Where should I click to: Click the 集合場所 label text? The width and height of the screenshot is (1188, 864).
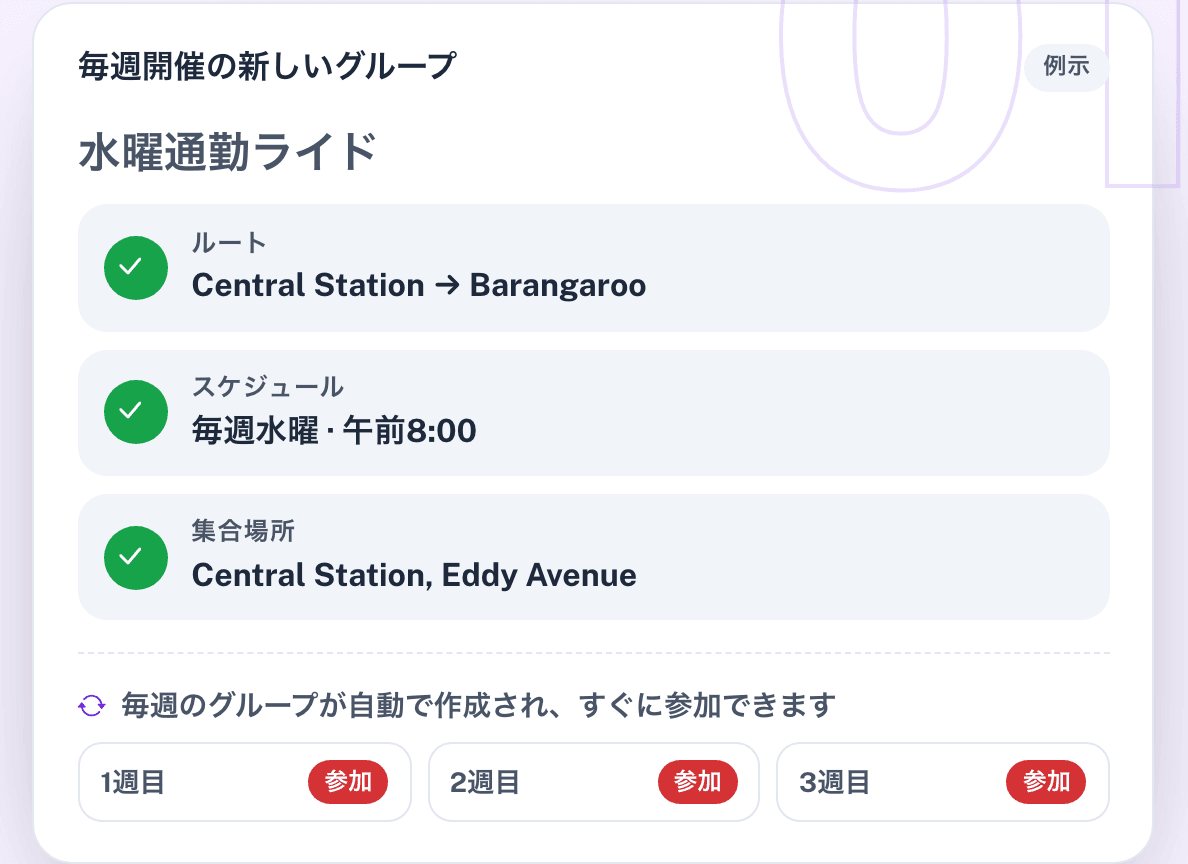click(243, 531)
